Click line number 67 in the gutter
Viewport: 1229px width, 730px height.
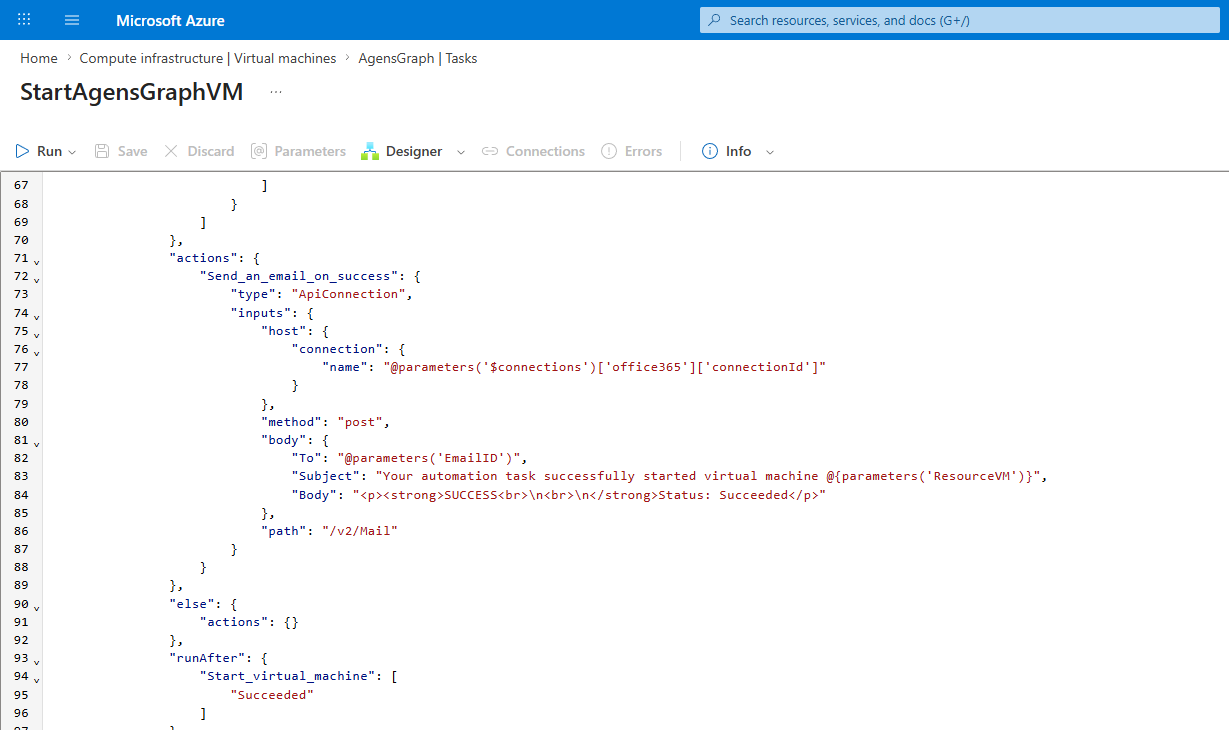pyautogui.click(x=21, y=185)
